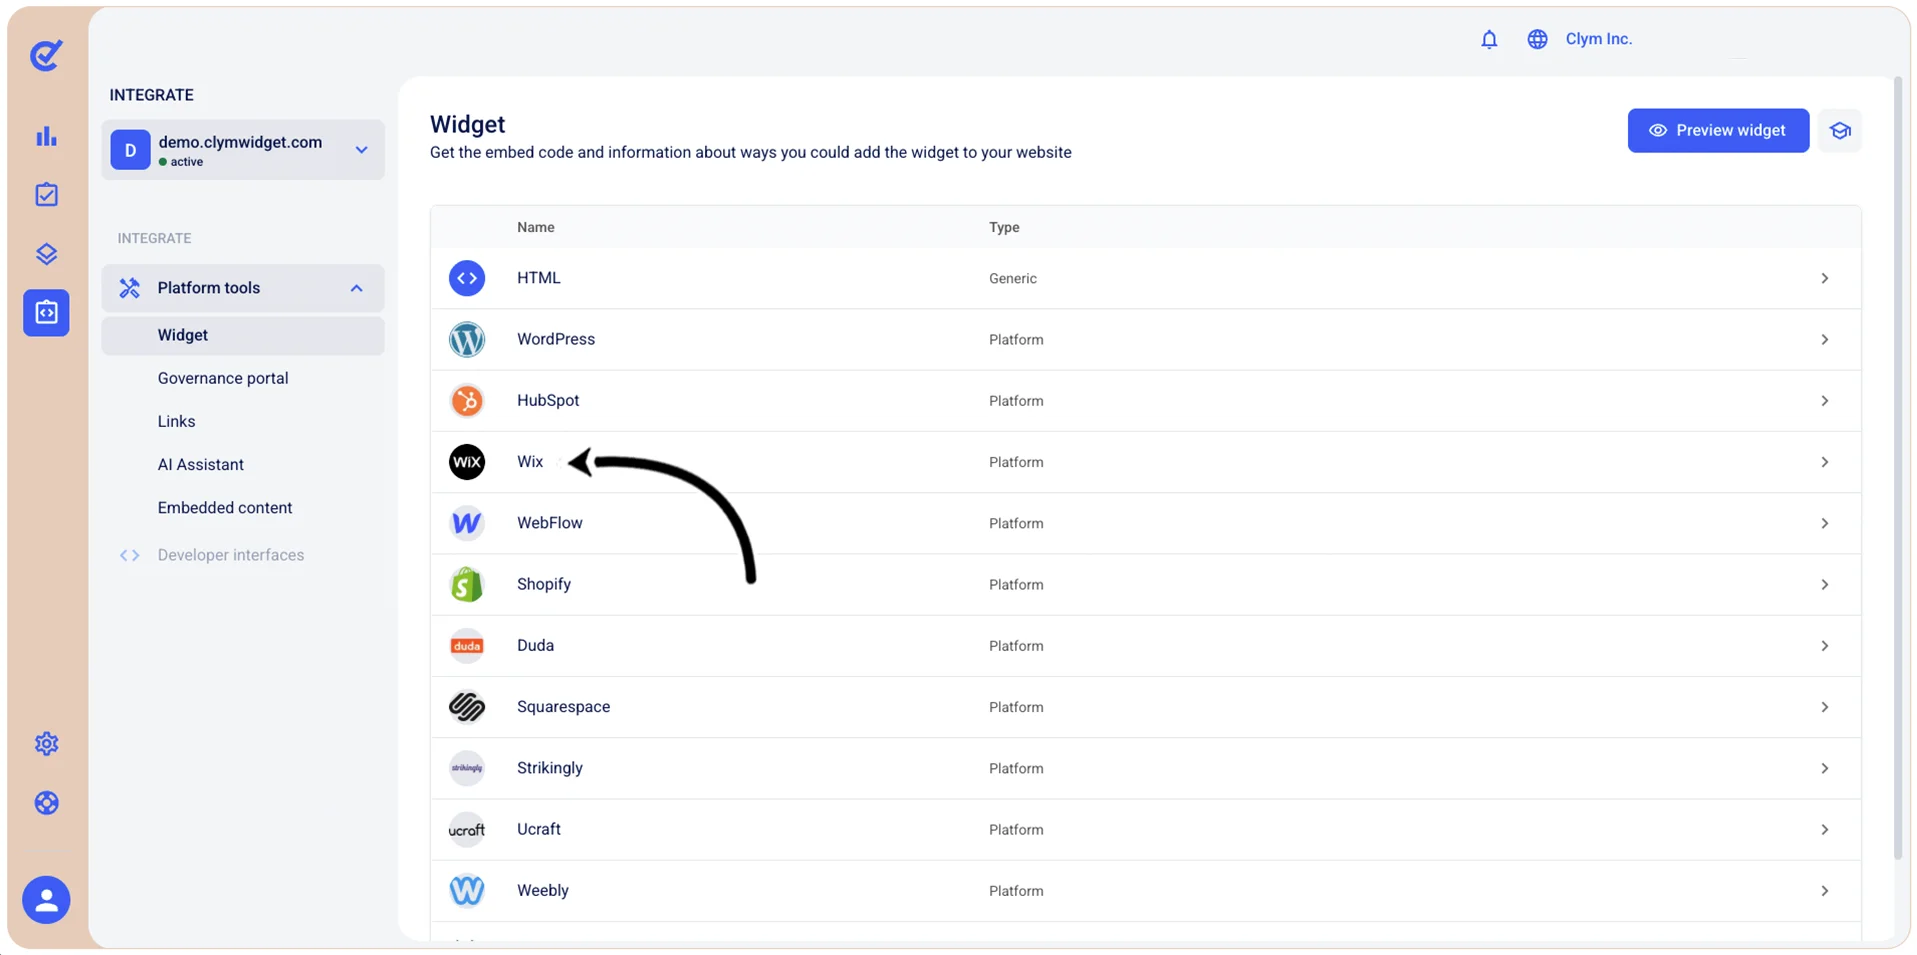Click the Name column header

(536, 227)
